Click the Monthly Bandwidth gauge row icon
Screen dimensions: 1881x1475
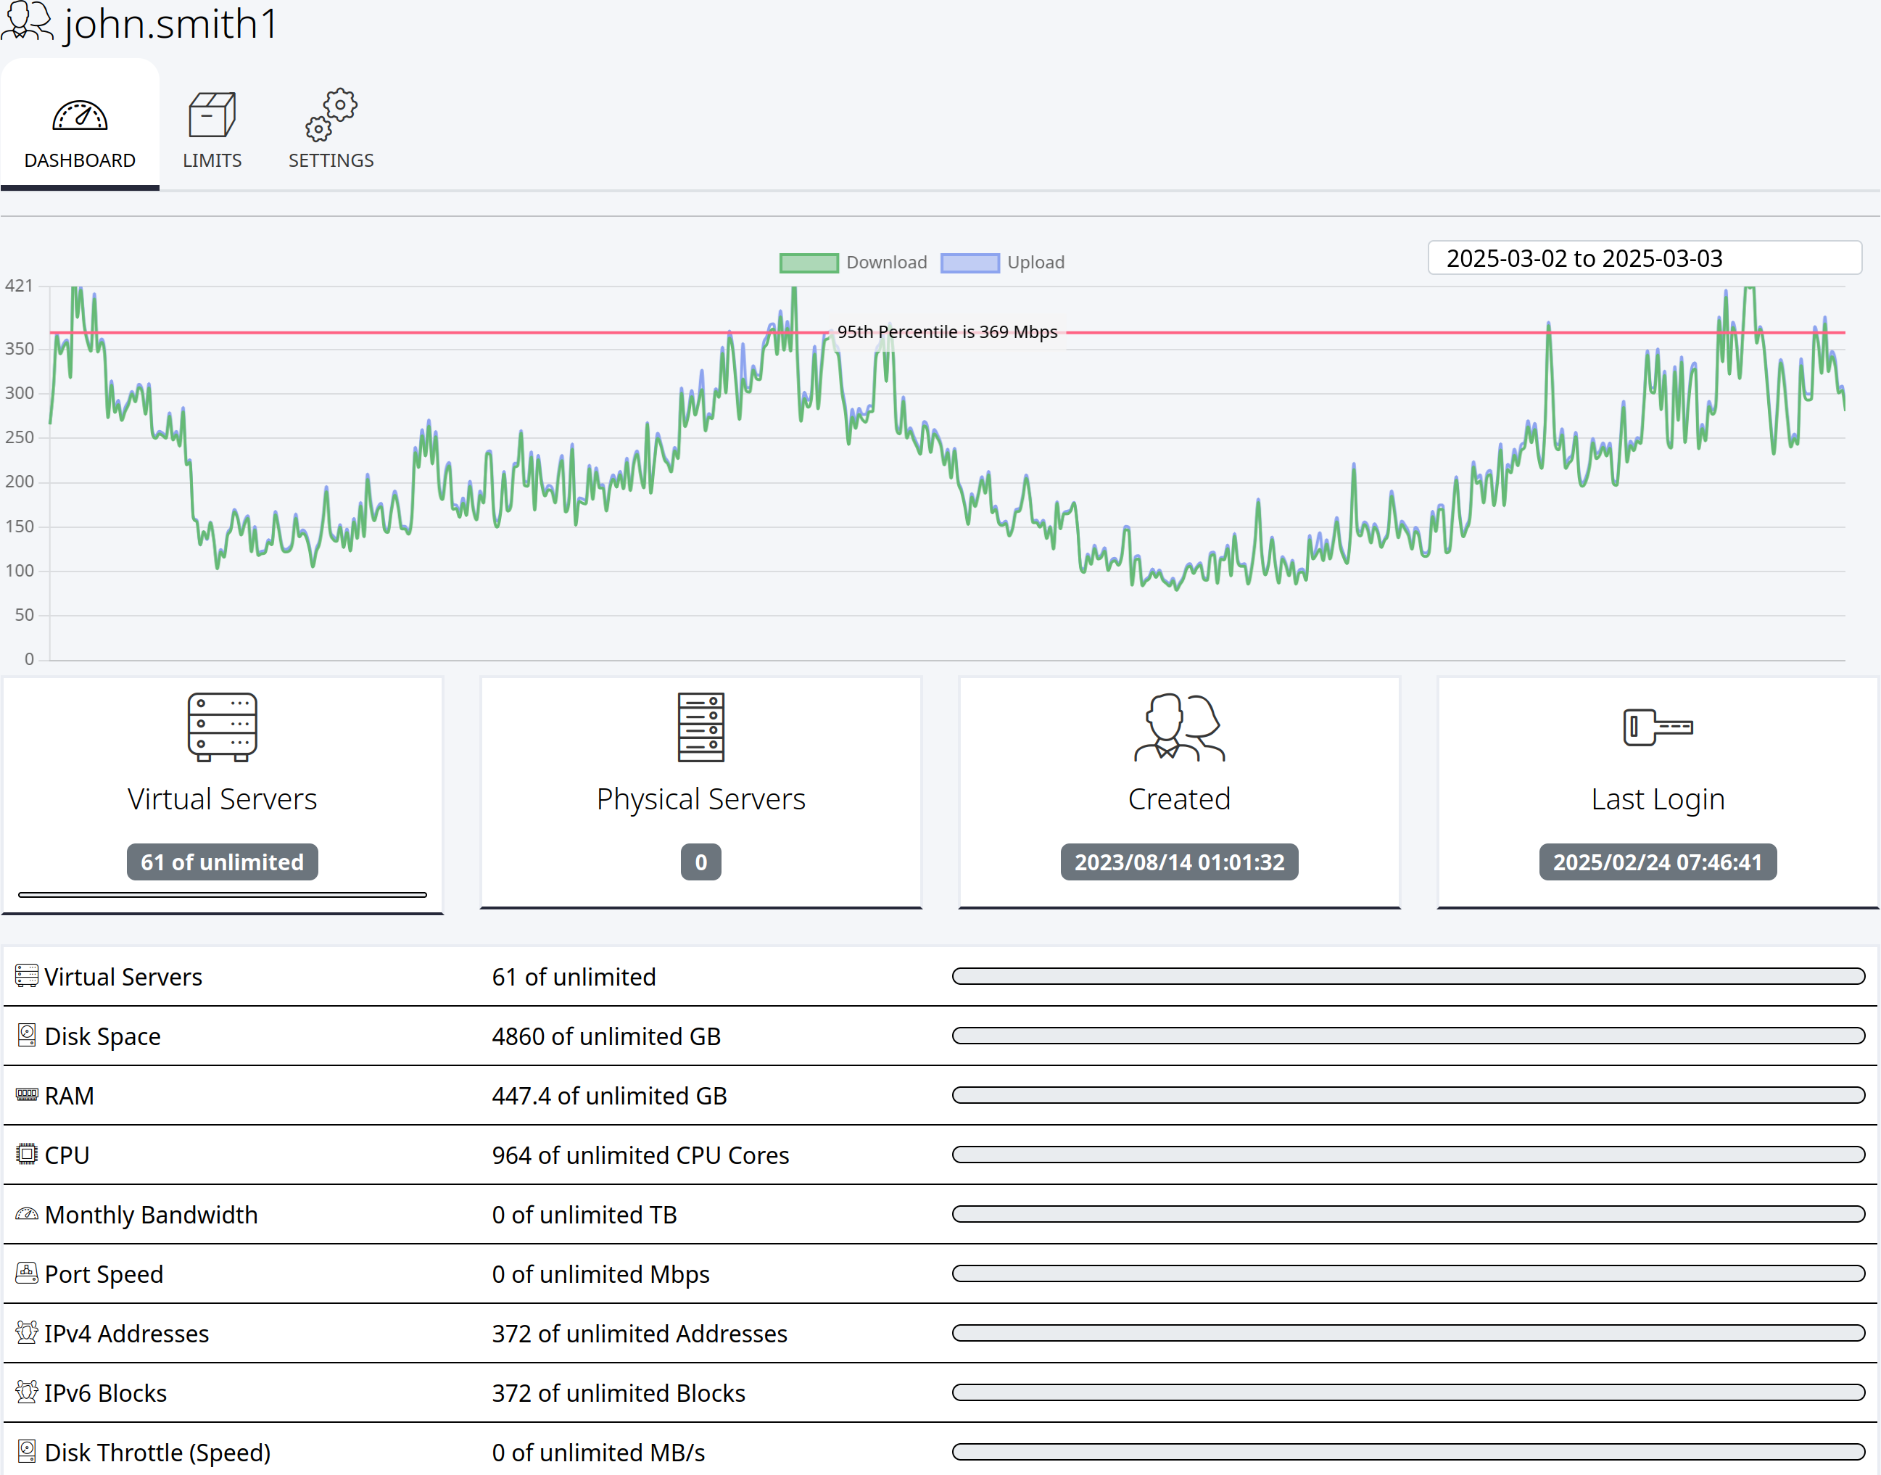tap(27, 1214)
